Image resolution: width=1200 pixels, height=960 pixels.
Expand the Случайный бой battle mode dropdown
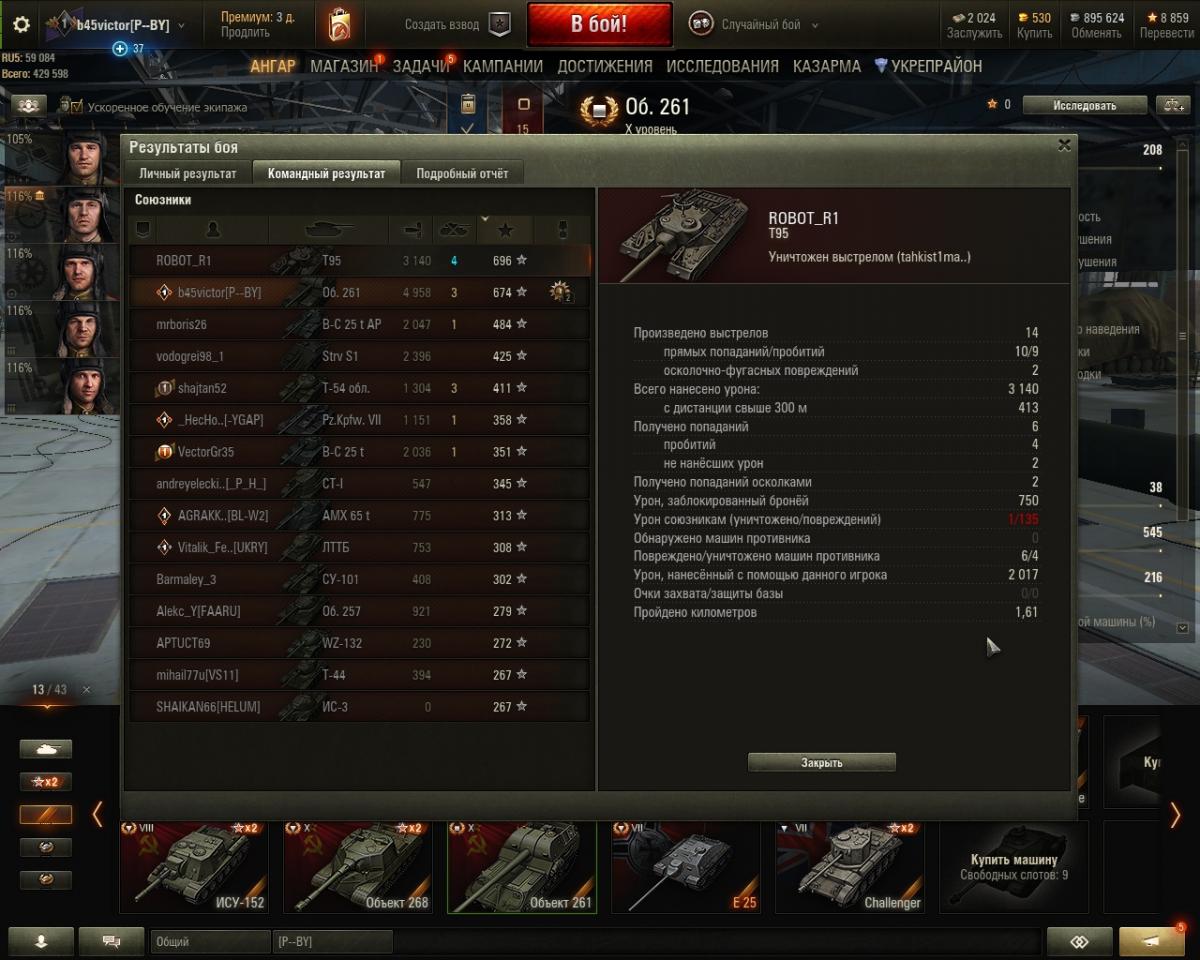[x=814, y=25]
